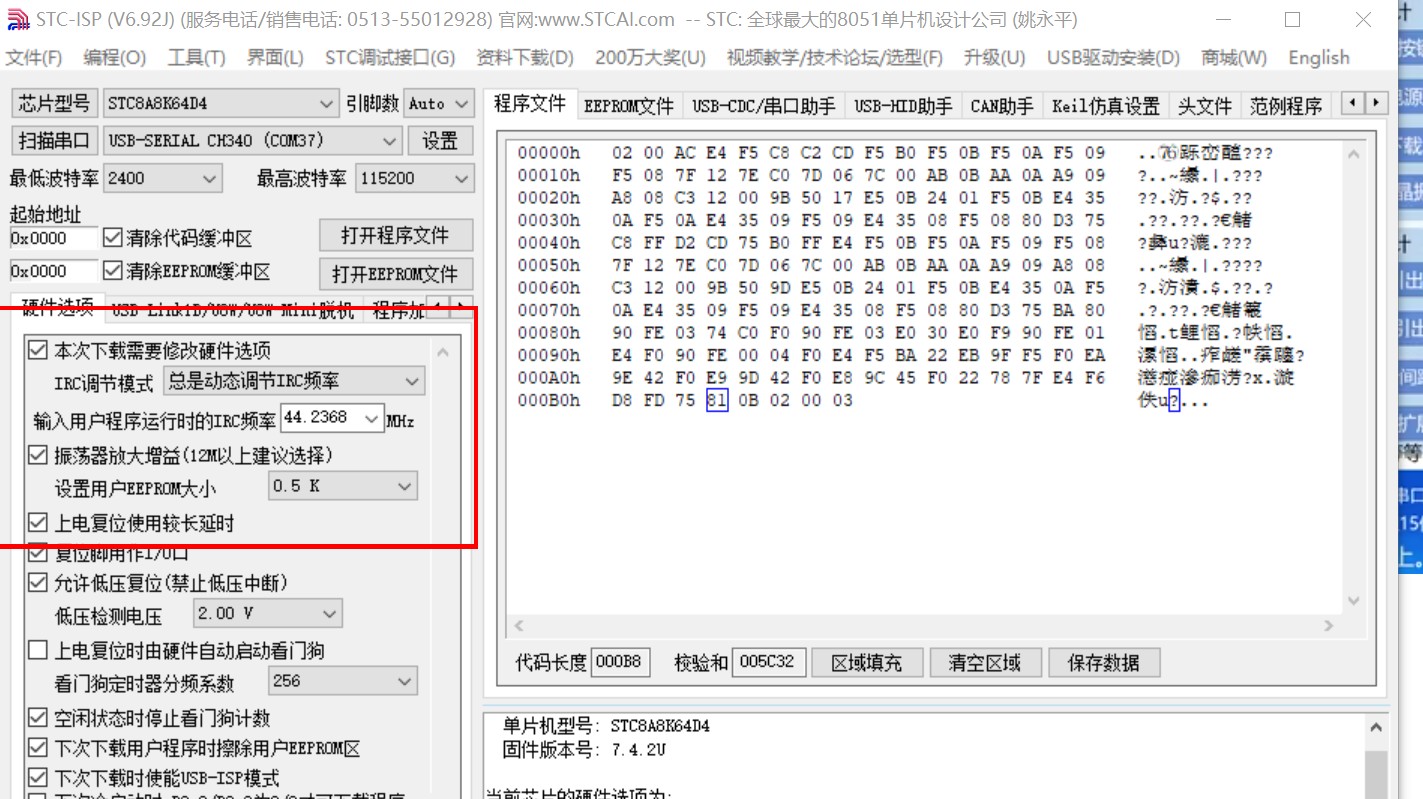This screenshot has width=1423, height=799.
Task: Click left arrow to scroll right-panel tabs
Action: click(1353, 103)
